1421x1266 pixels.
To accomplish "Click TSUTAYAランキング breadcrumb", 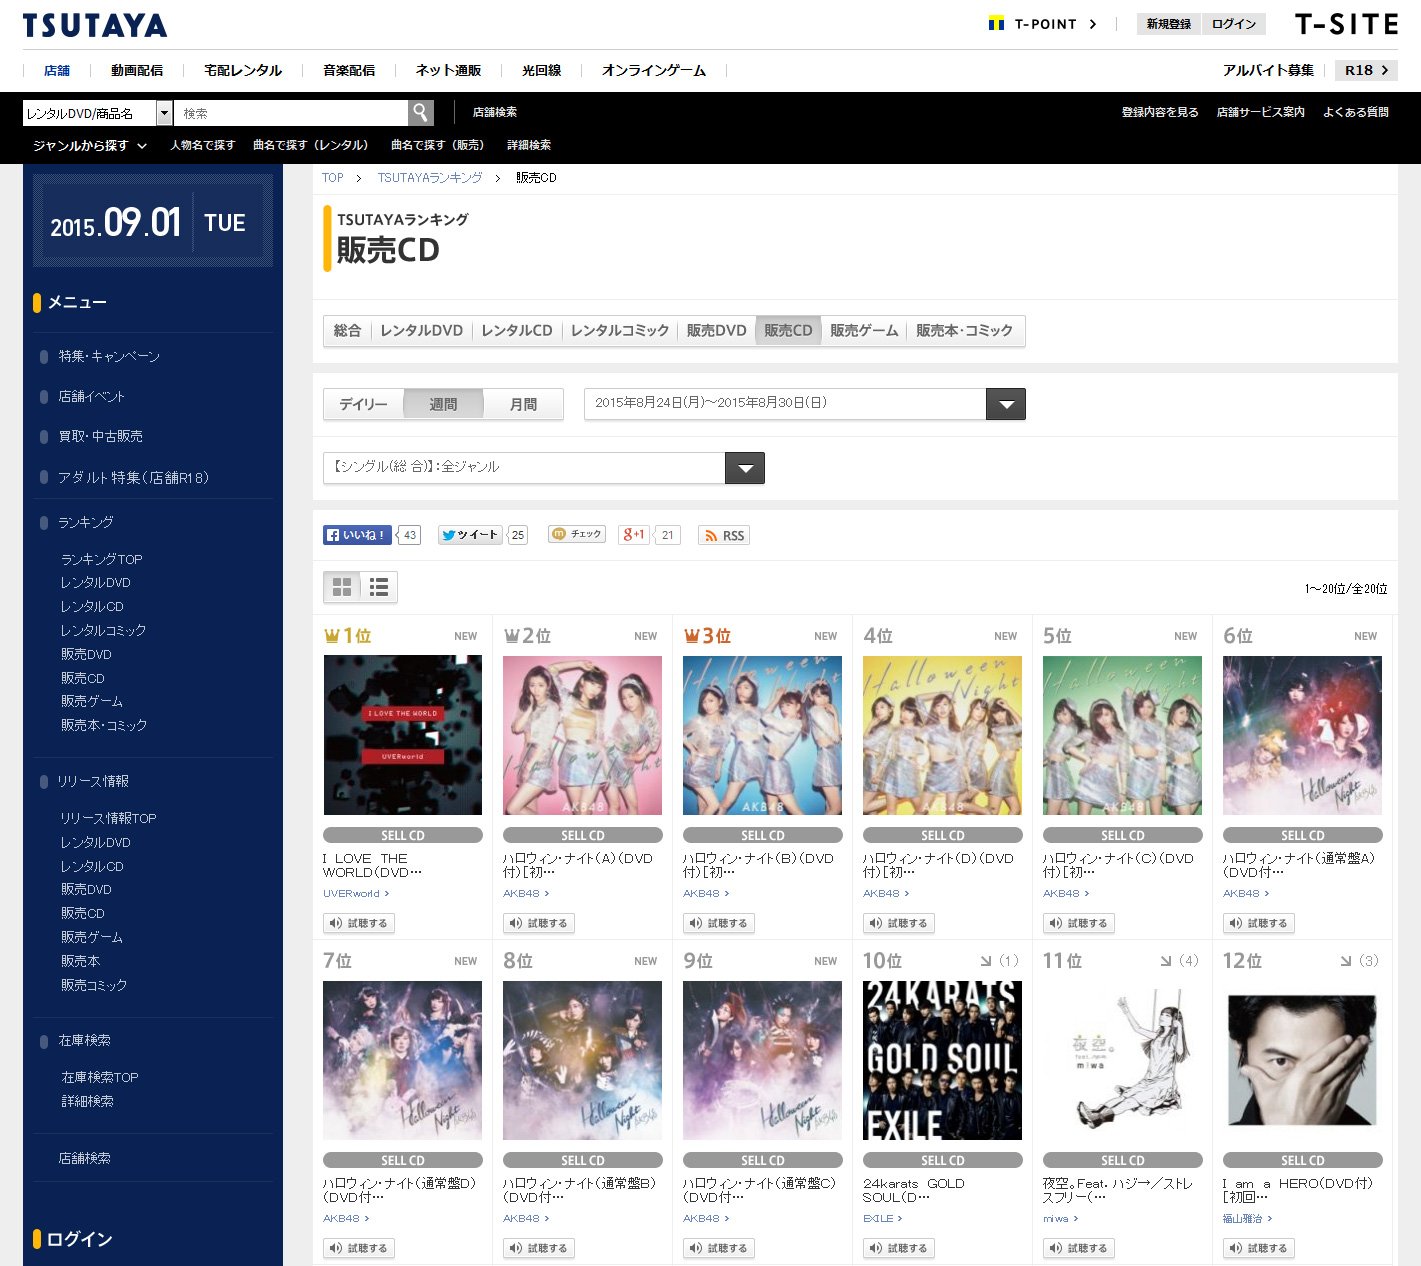I will [x=430, y=177].
